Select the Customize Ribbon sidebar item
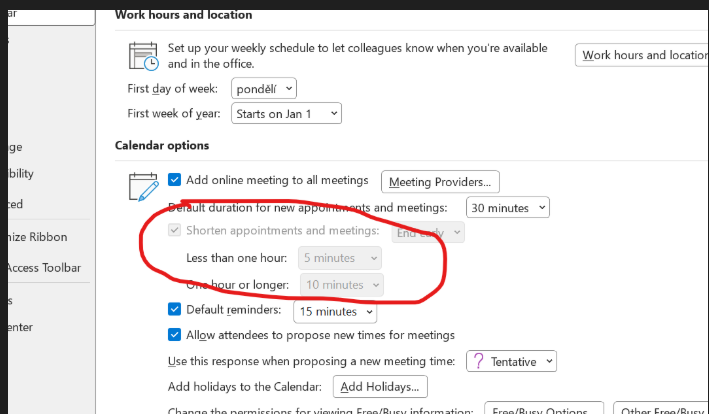 click(38, 237)
